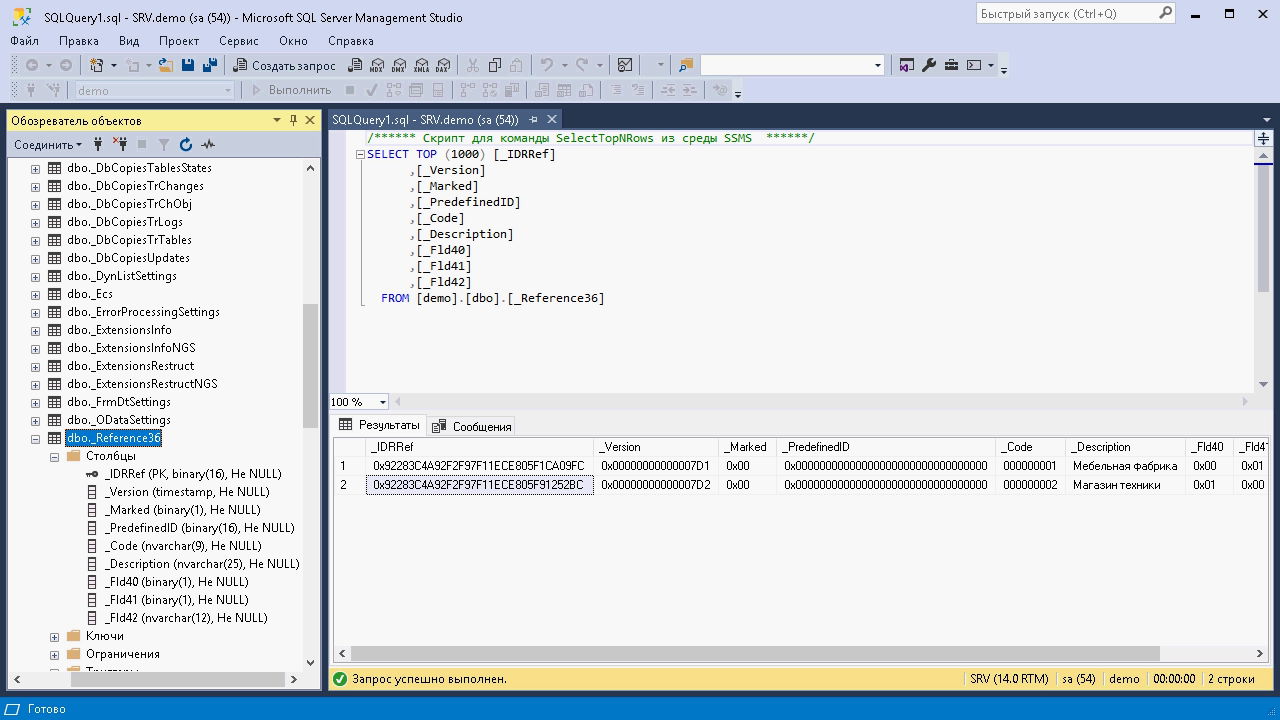This screenshot has width=1280, height=720.
Task: Open the Окно menu
Action: pyautogui.click(x=293, y=41)
